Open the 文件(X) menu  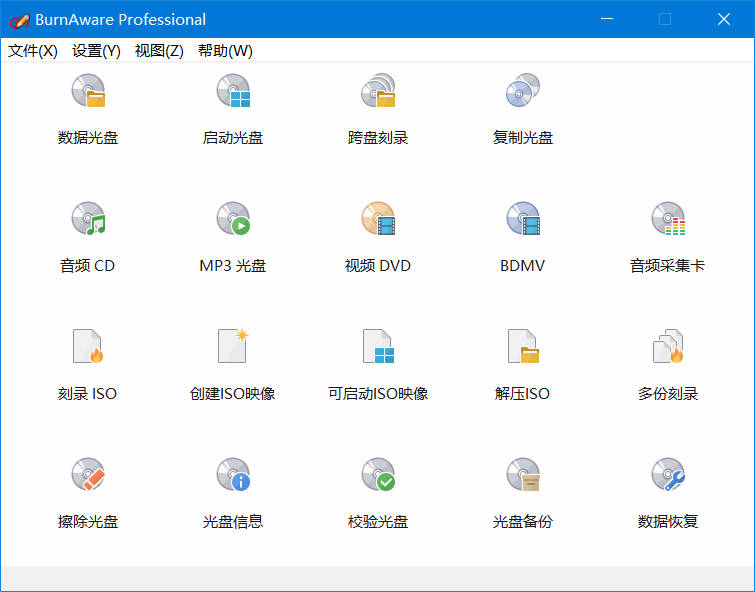(33, 51)
